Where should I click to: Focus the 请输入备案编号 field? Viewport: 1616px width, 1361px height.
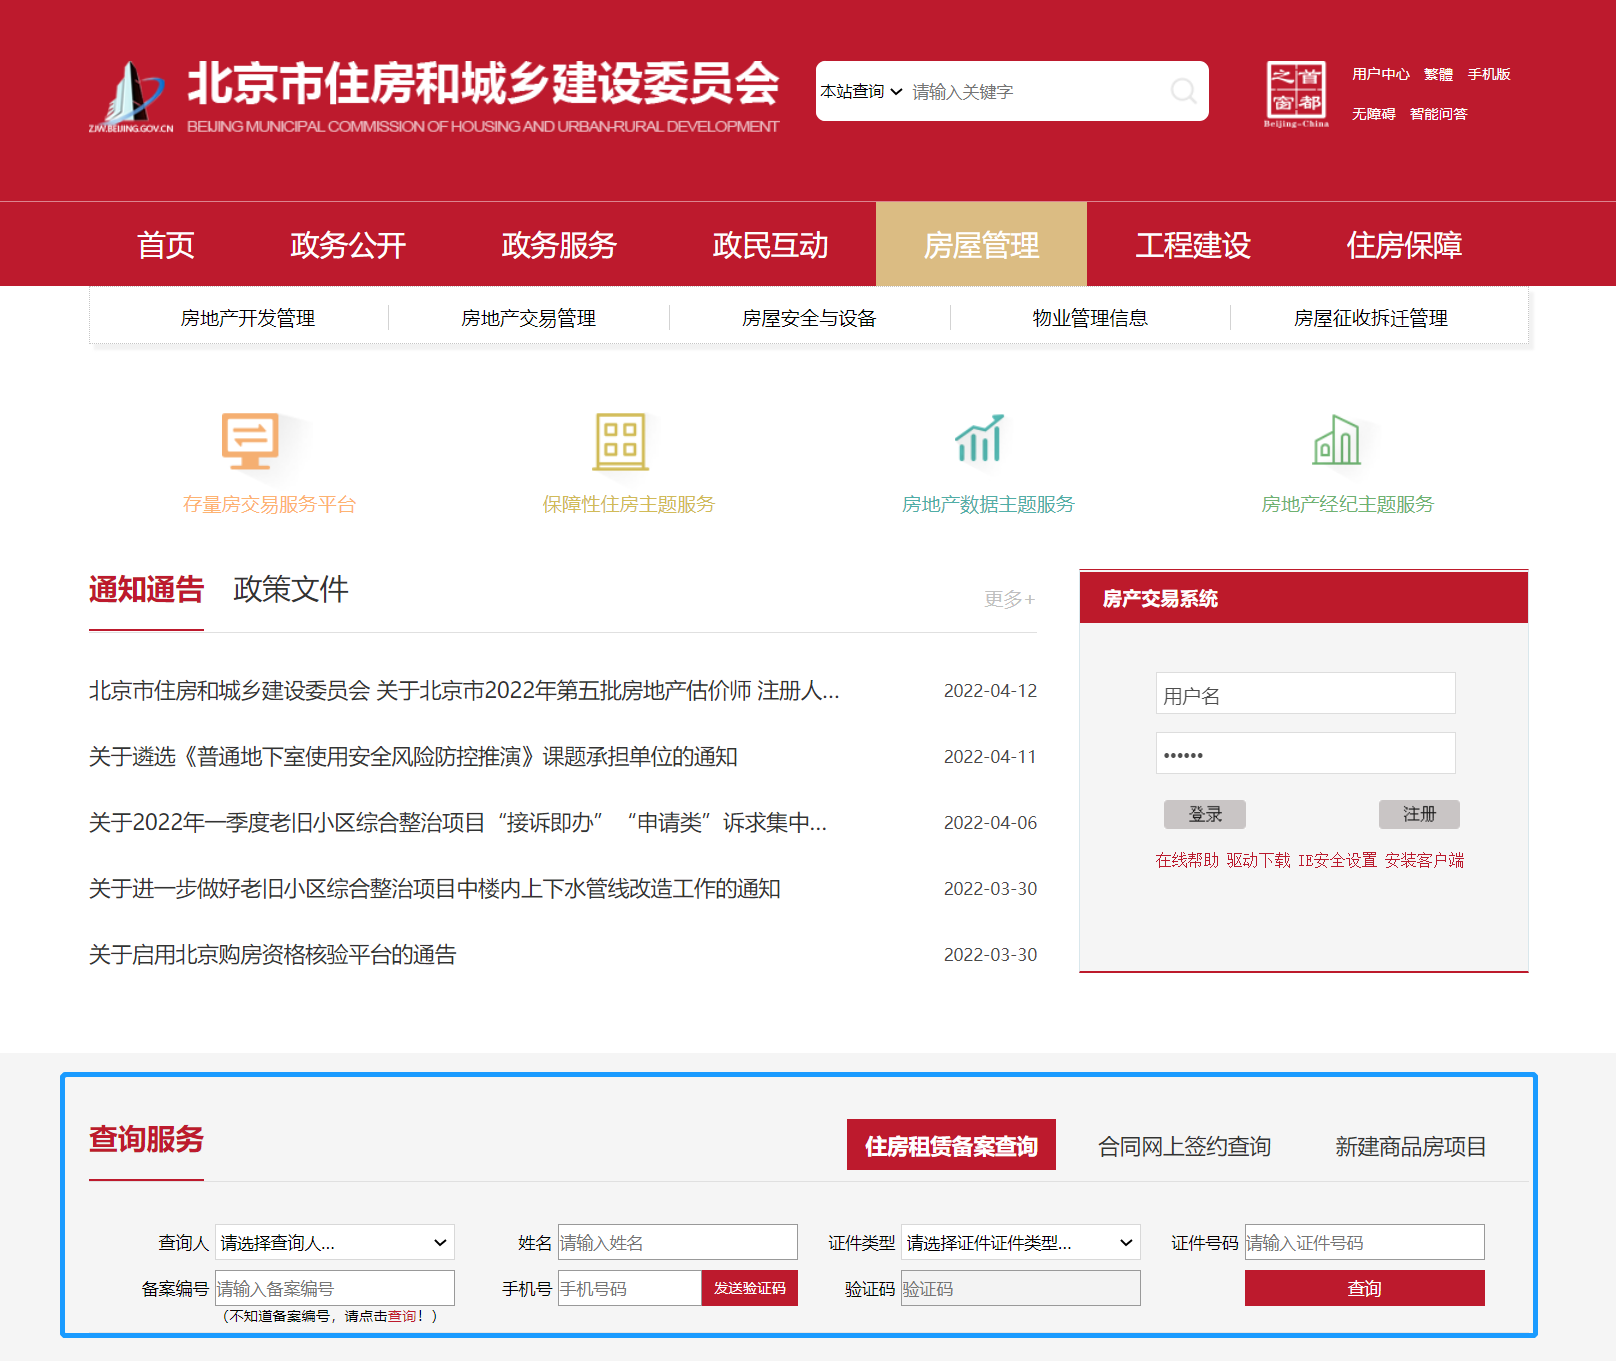(x=335, y=1288)
